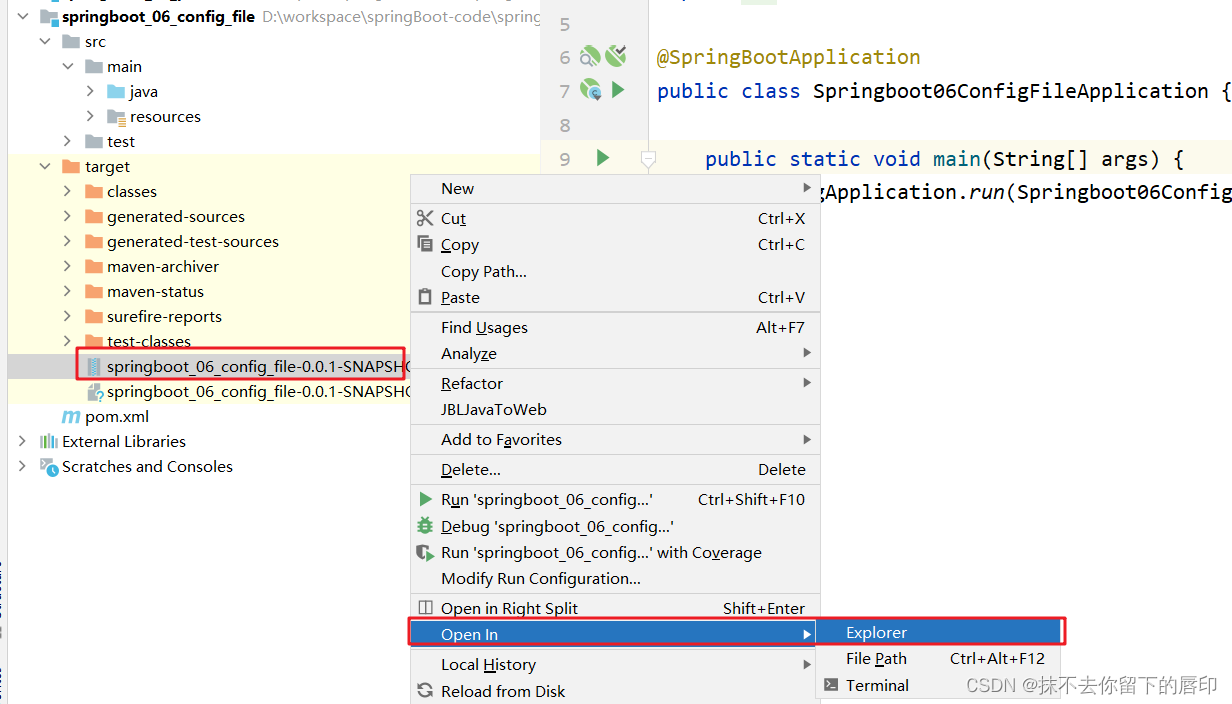Select Find Usages menu entry

tap(615, 327)
